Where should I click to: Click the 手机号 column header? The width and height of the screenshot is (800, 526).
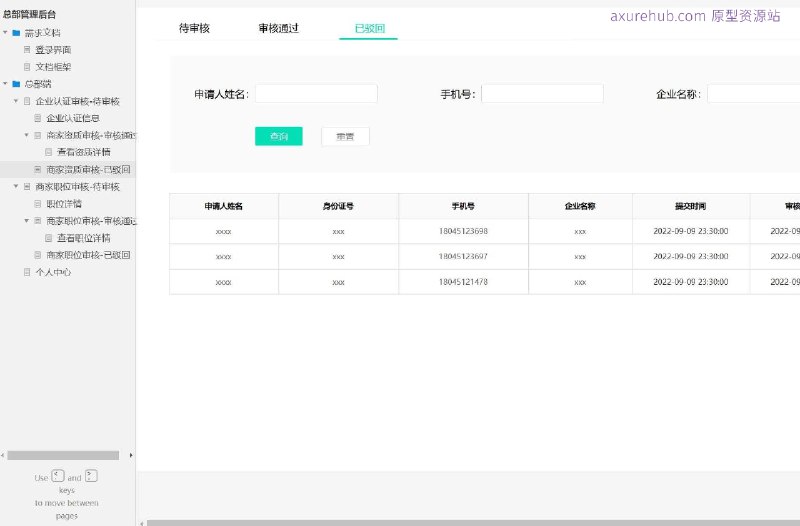(x=463, y=206)
